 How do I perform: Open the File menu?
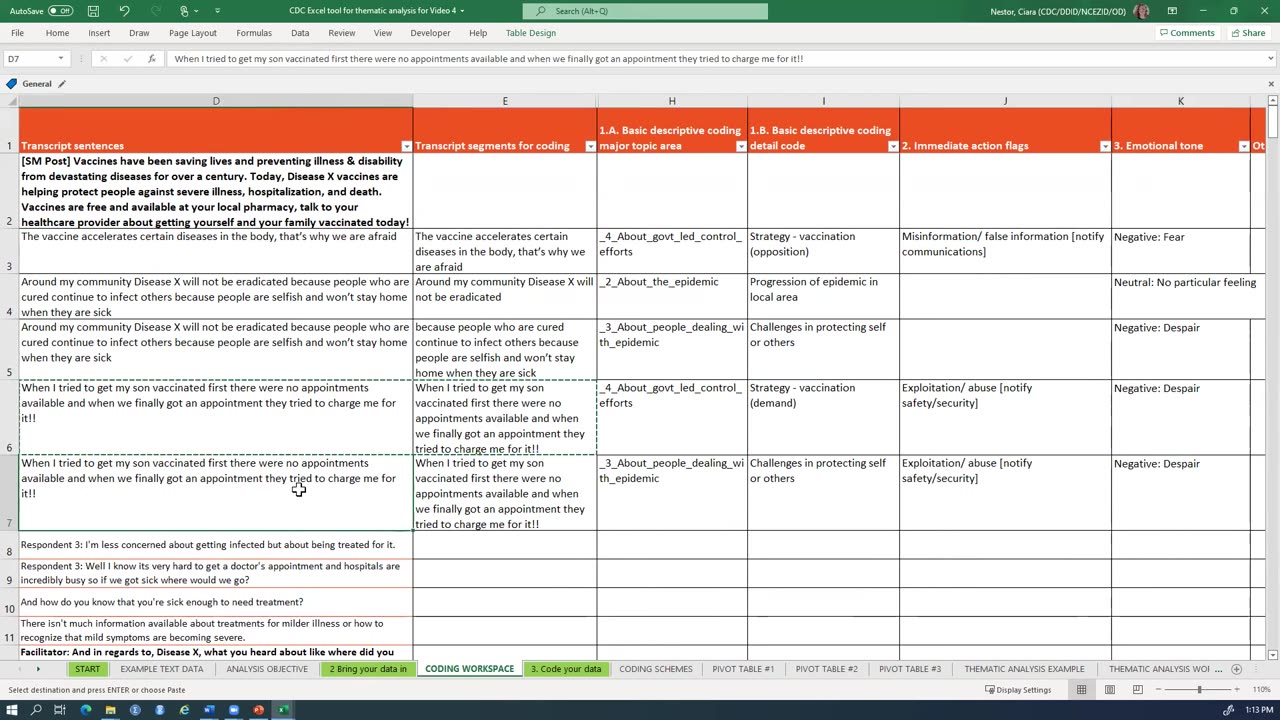pyautogui.click(x=17, y=33)
